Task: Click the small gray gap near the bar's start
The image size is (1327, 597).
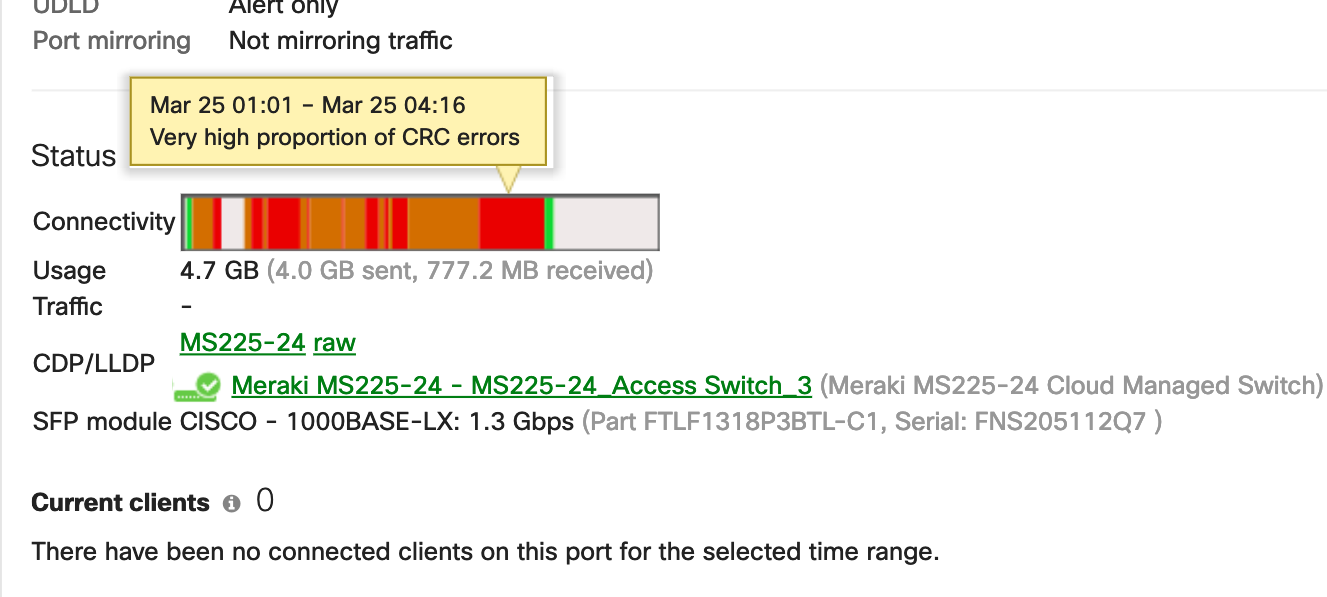Action: 232,223
